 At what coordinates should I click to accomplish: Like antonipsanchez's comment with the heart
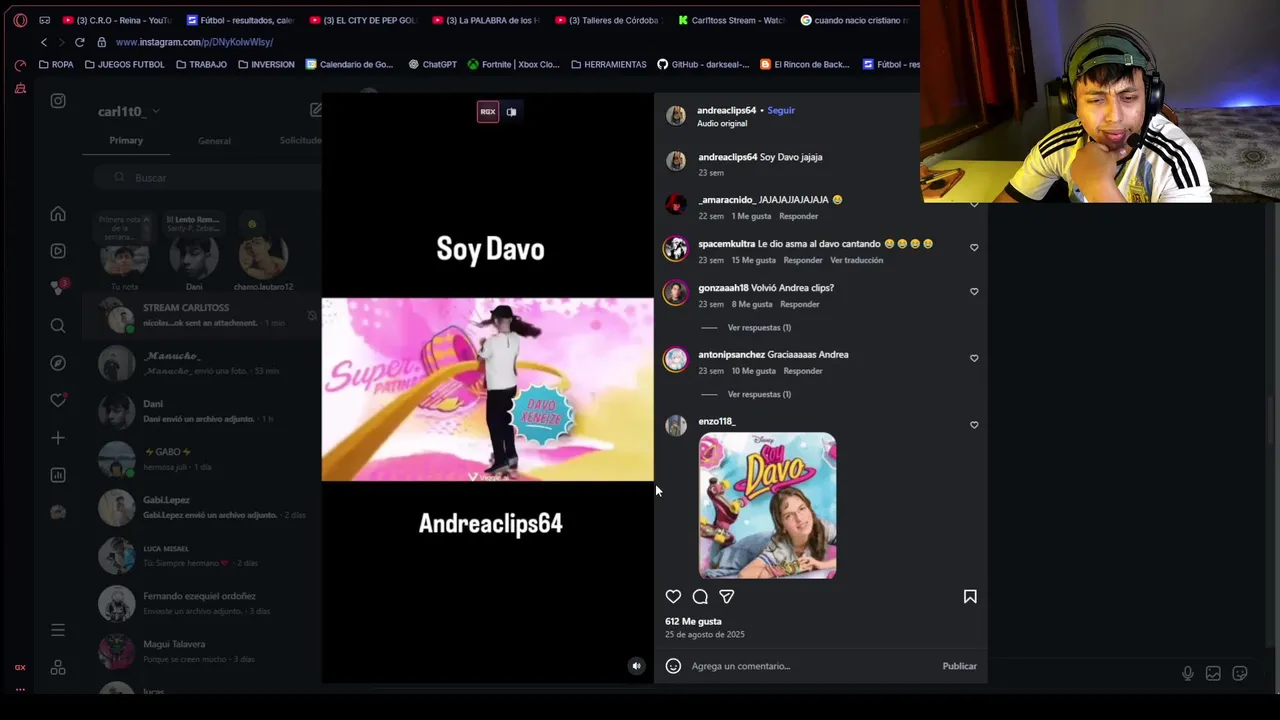click(x=974, y=358)
